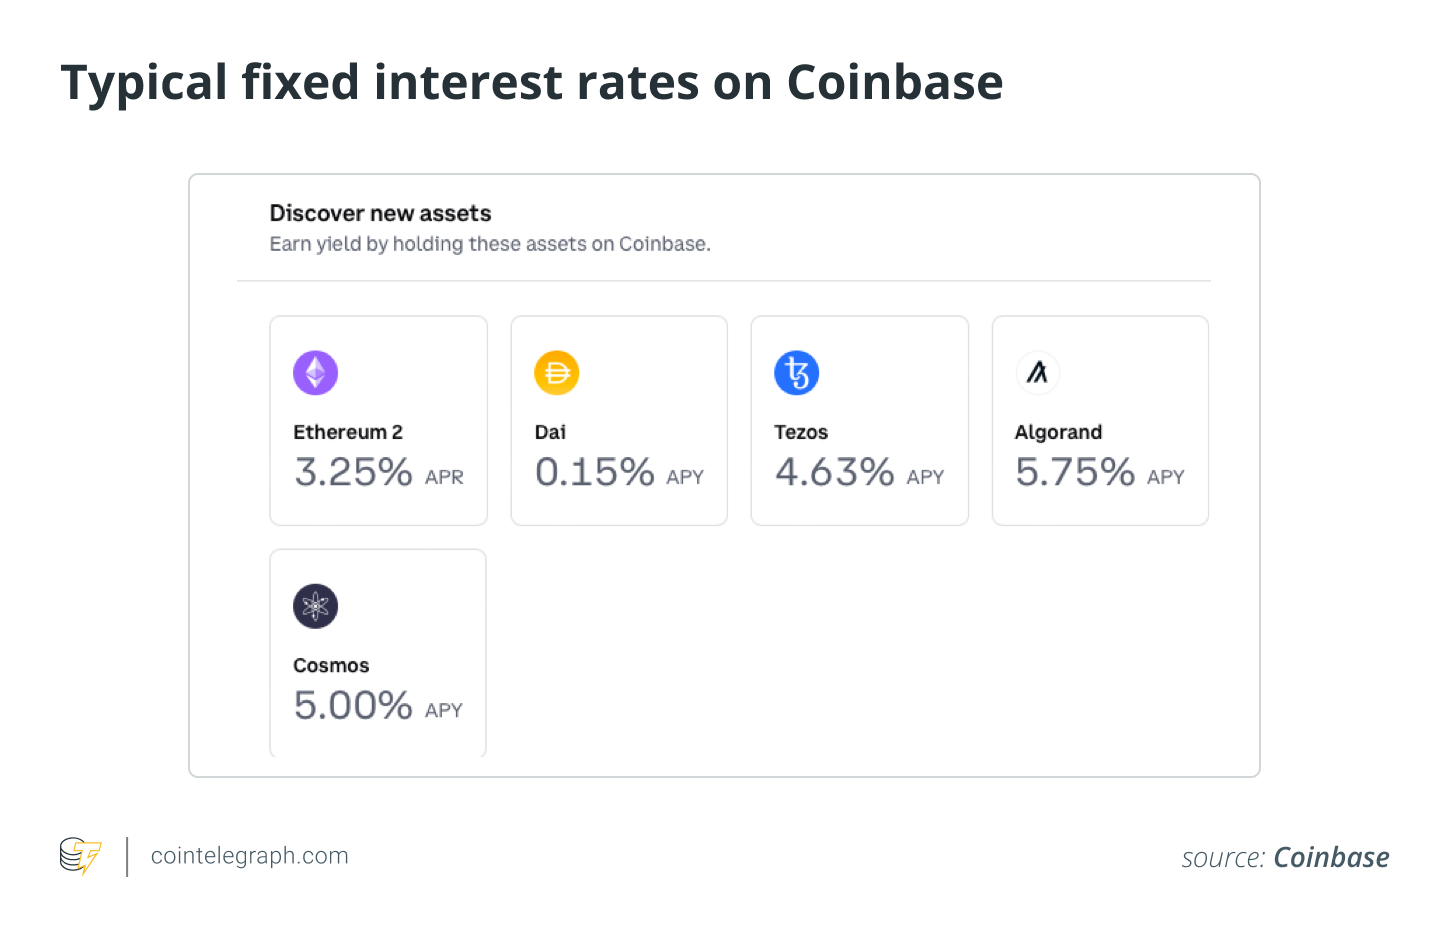This screenshot has width=1450, height=937.
Task: Click the 3.25% APR rate
Action: coord(378,472)
